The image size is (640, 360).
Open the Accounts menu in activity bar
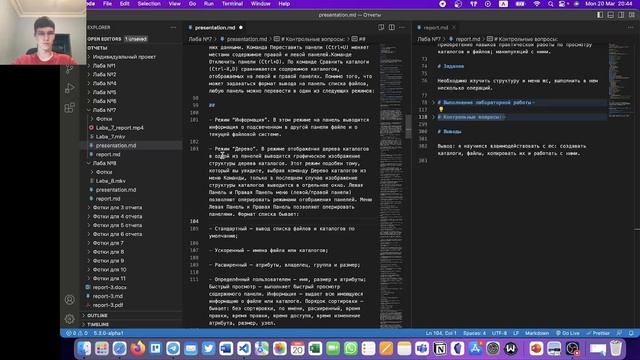[70, 300]
